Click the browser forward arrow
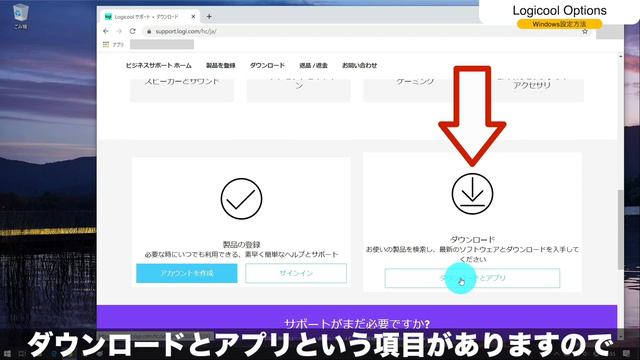Image resolution: width=640 pixels, height=360 pixels. click(119, 31)
